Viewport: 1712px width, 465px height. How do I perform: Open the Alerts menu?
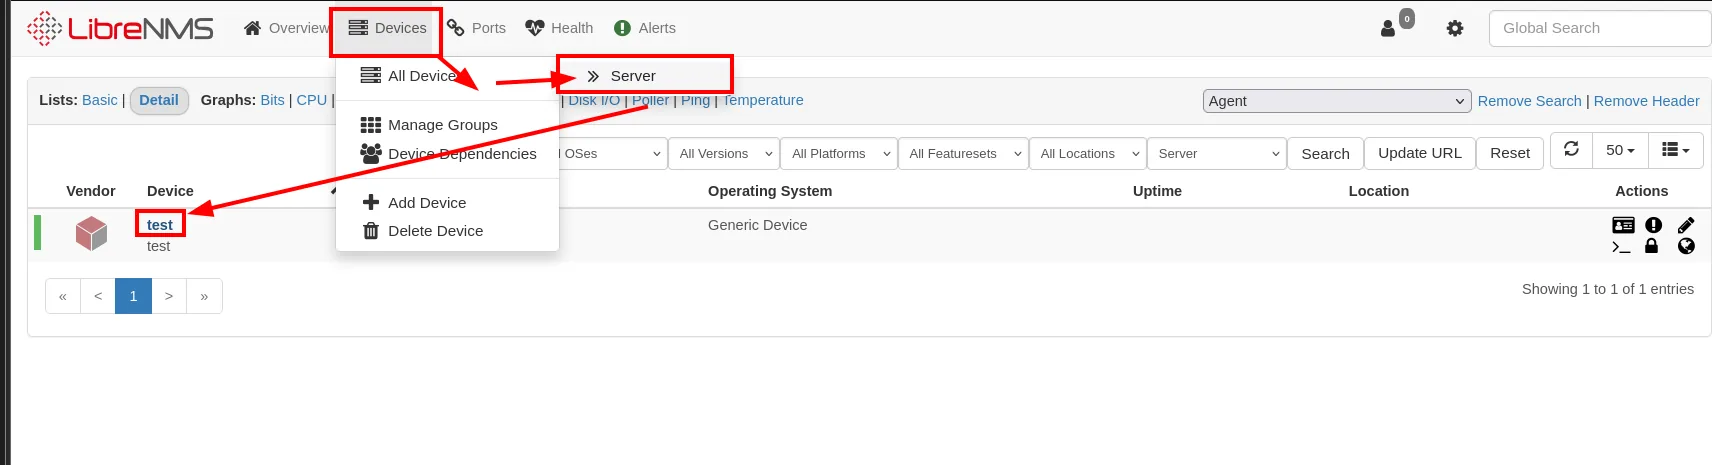pyautogui.click(x=645, y=28)
